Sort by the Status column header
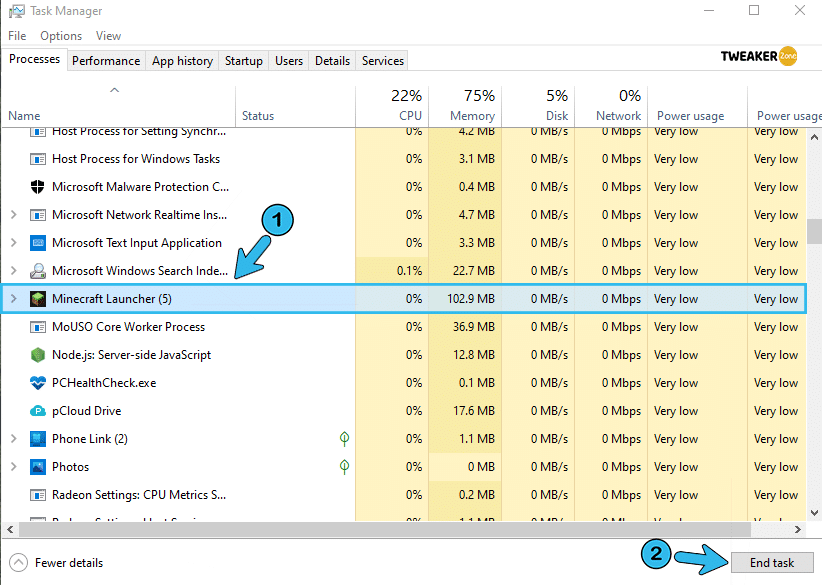 (x=296, y=106)
